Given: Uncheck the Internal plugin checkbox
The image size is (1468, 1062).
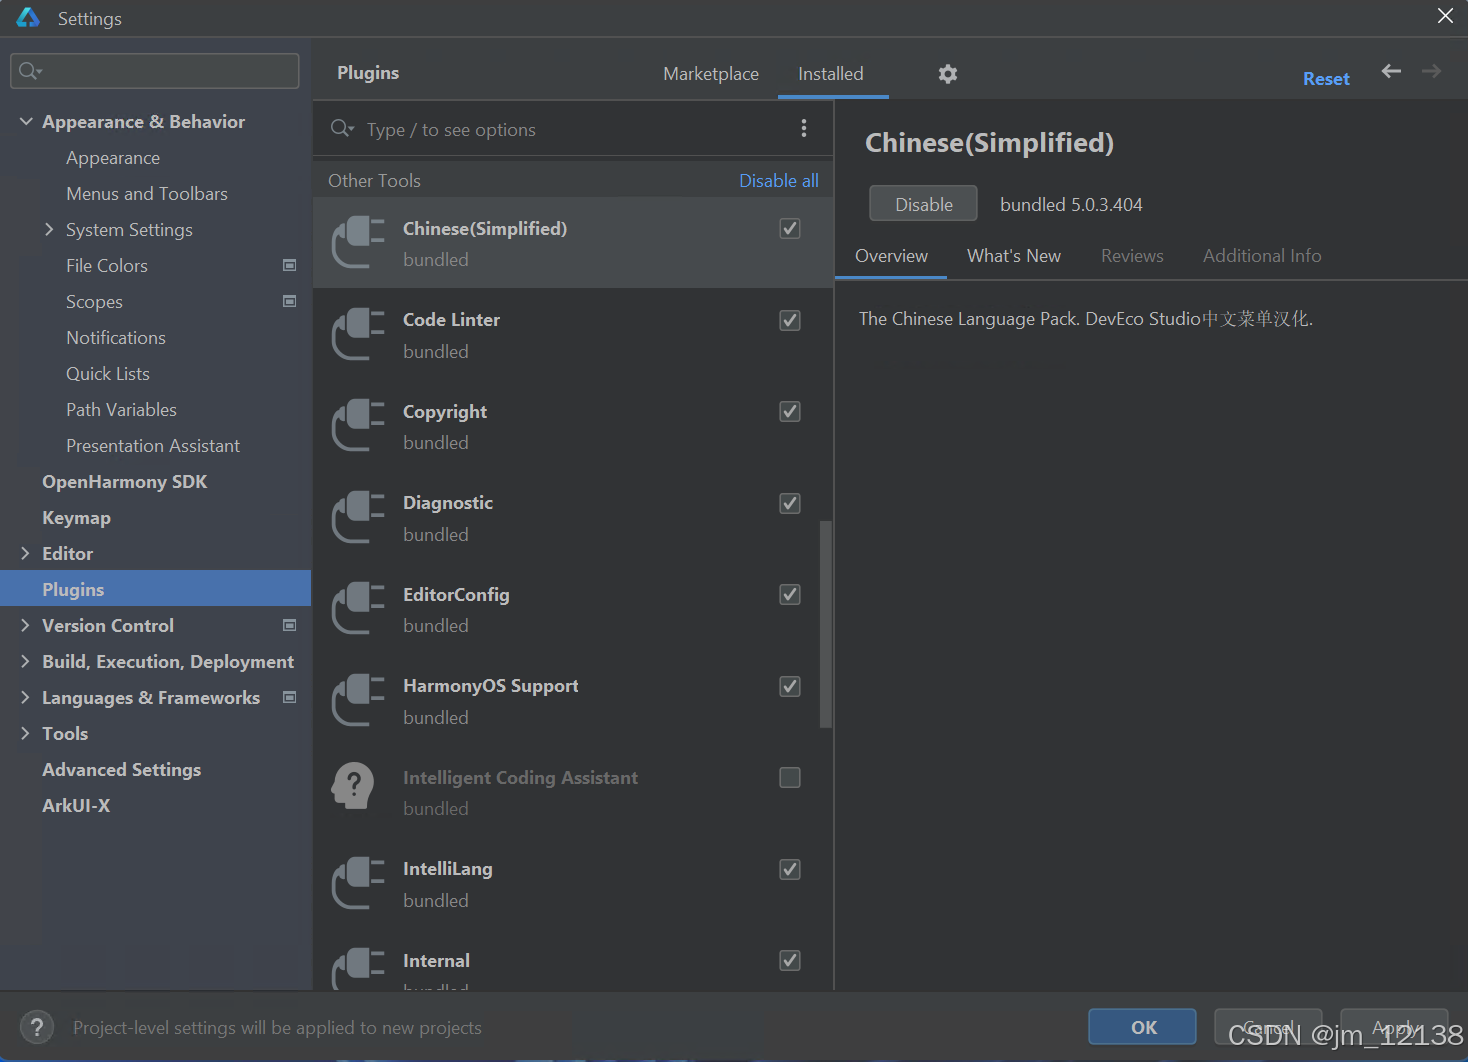Looking at the screenshot, I should 790,960.
